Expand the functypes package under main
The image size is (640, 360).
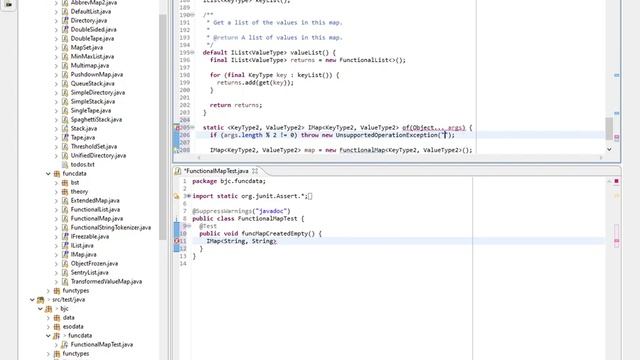point(48,291)
